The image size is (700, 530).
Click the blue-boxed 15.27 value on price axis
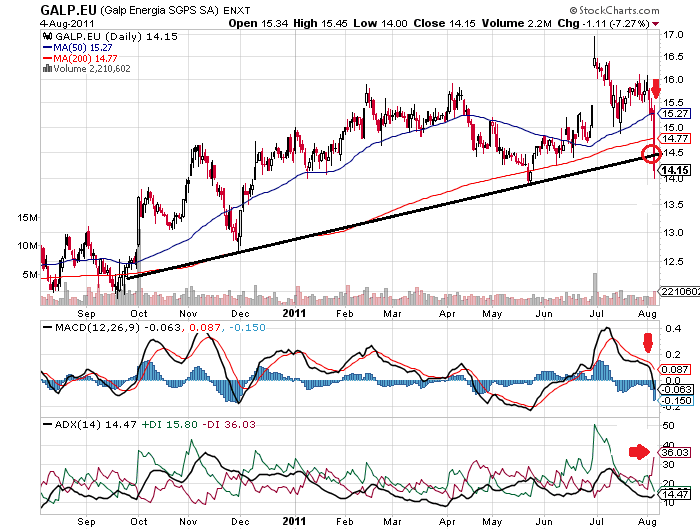click(x=675, y=113)
